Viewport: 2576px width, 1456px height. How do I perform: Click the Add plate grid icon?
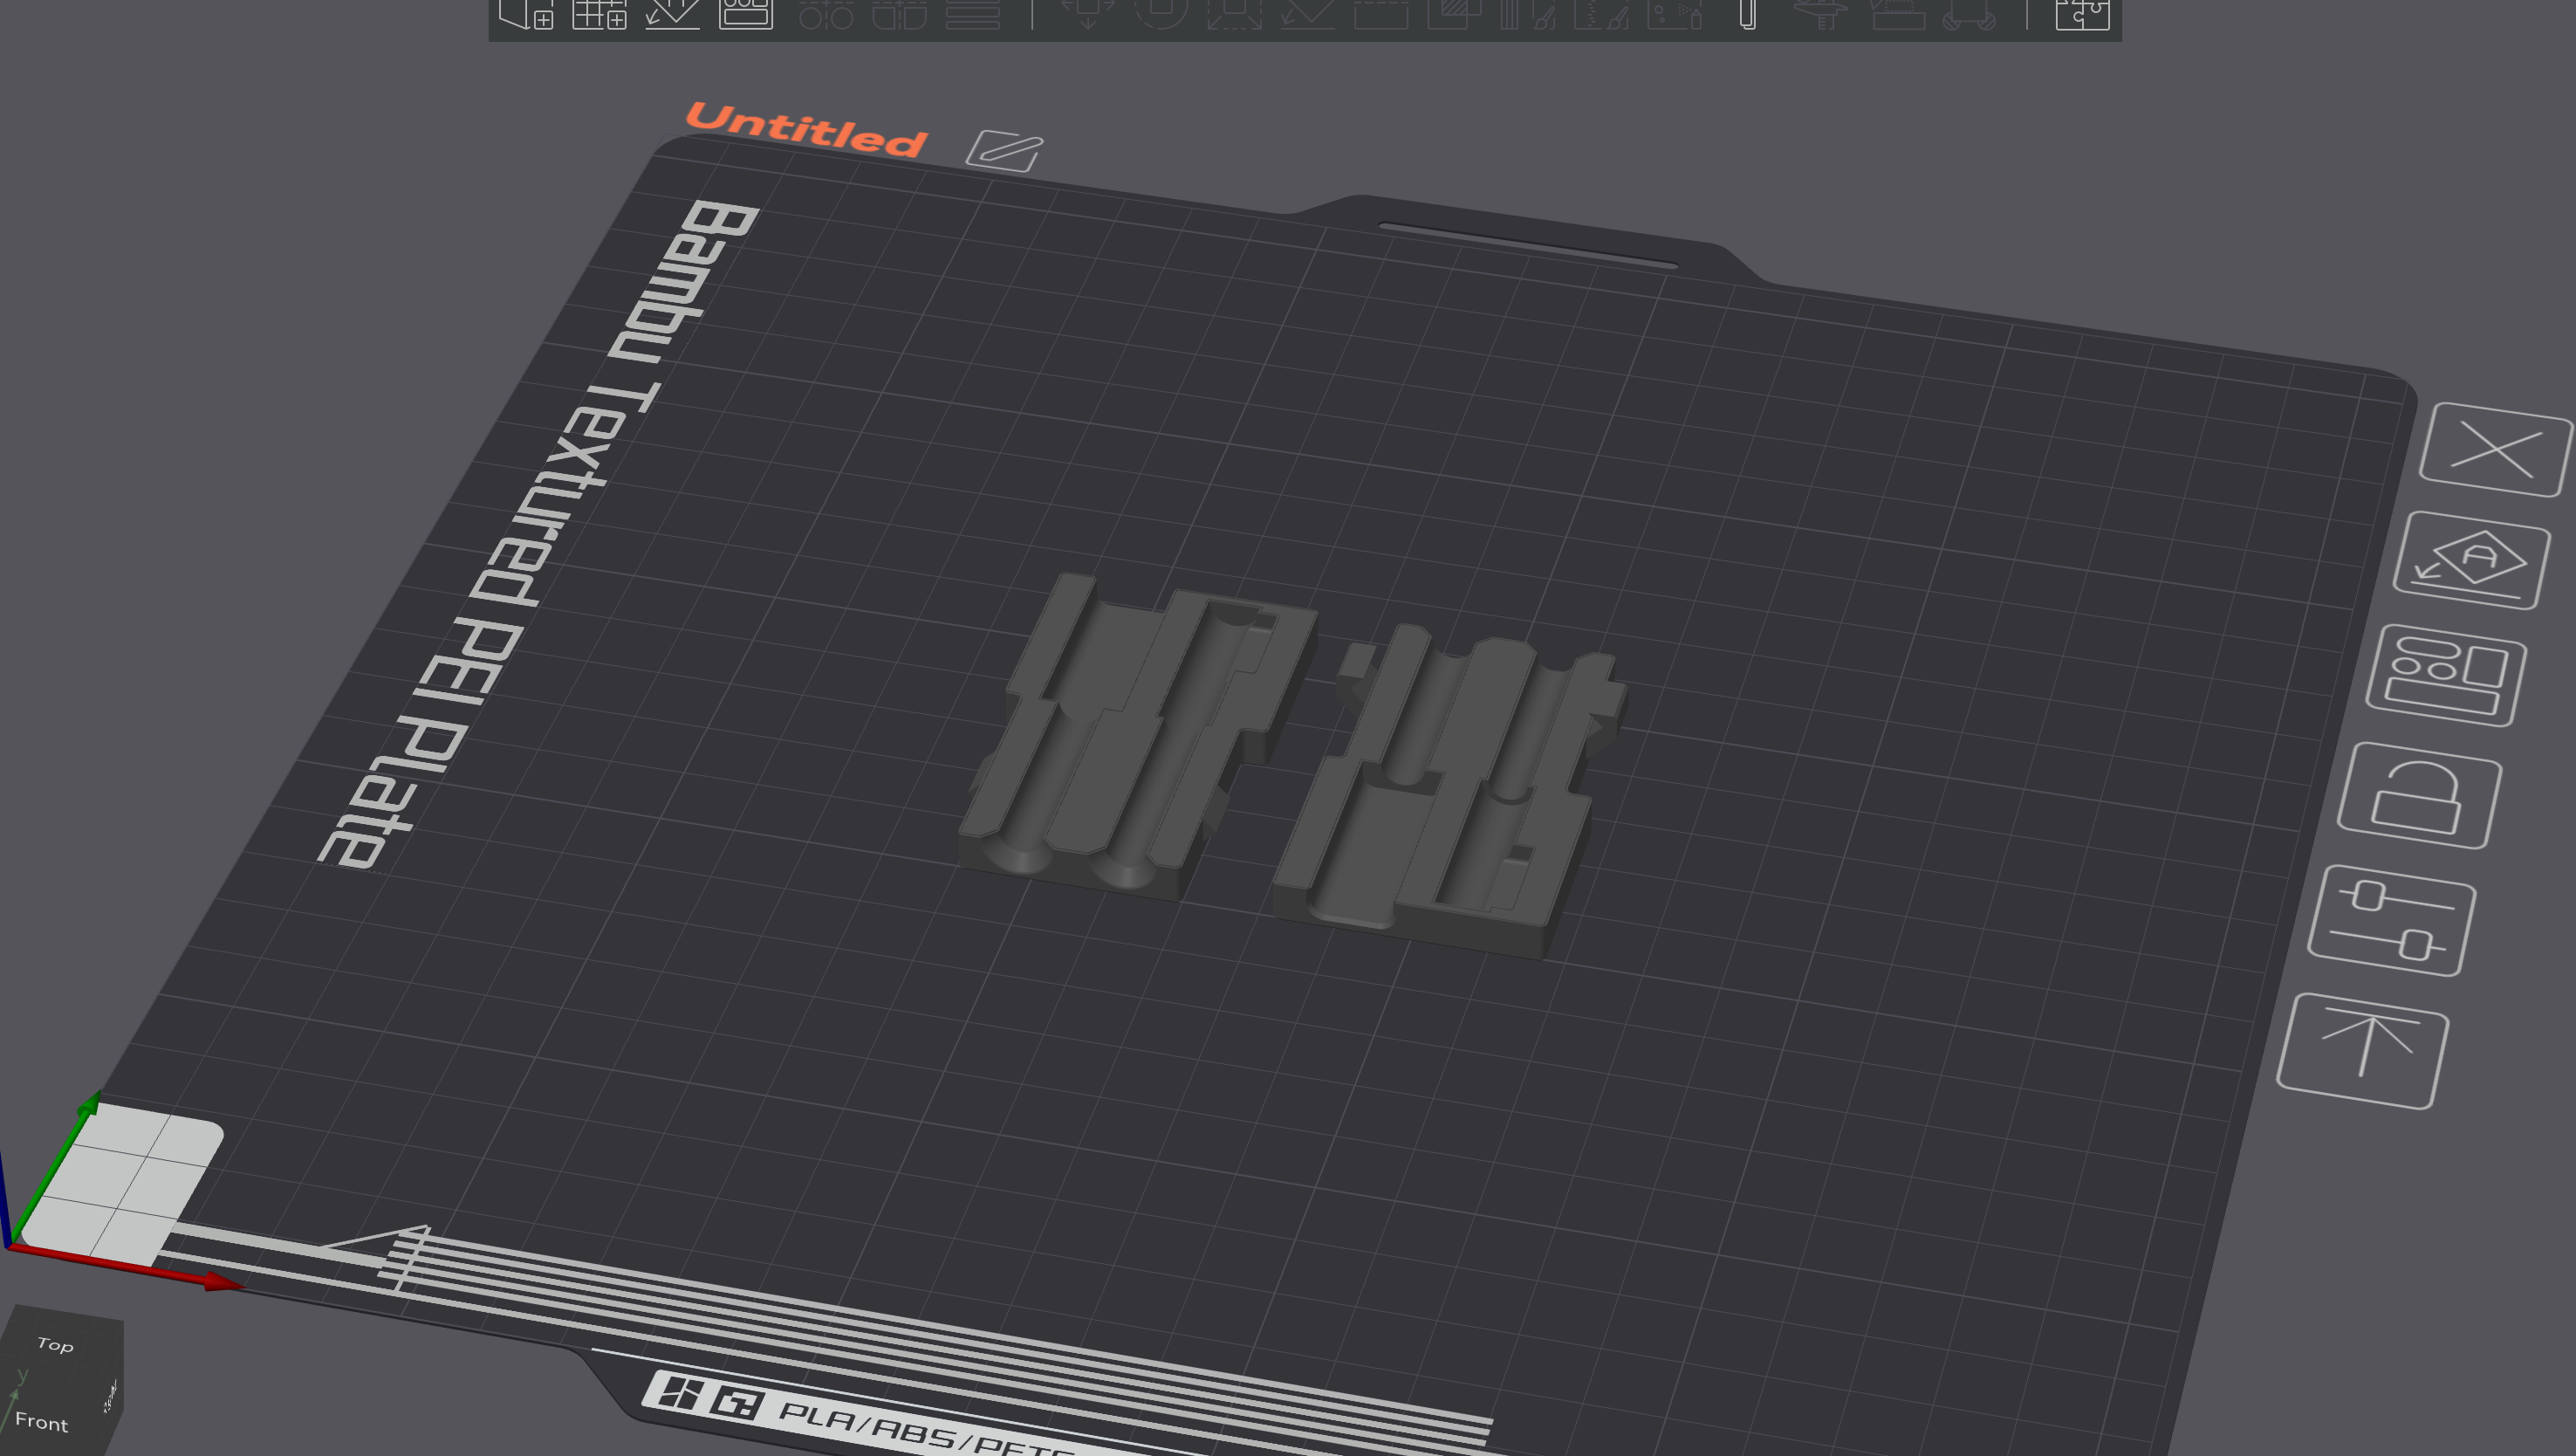click(599, 13)
